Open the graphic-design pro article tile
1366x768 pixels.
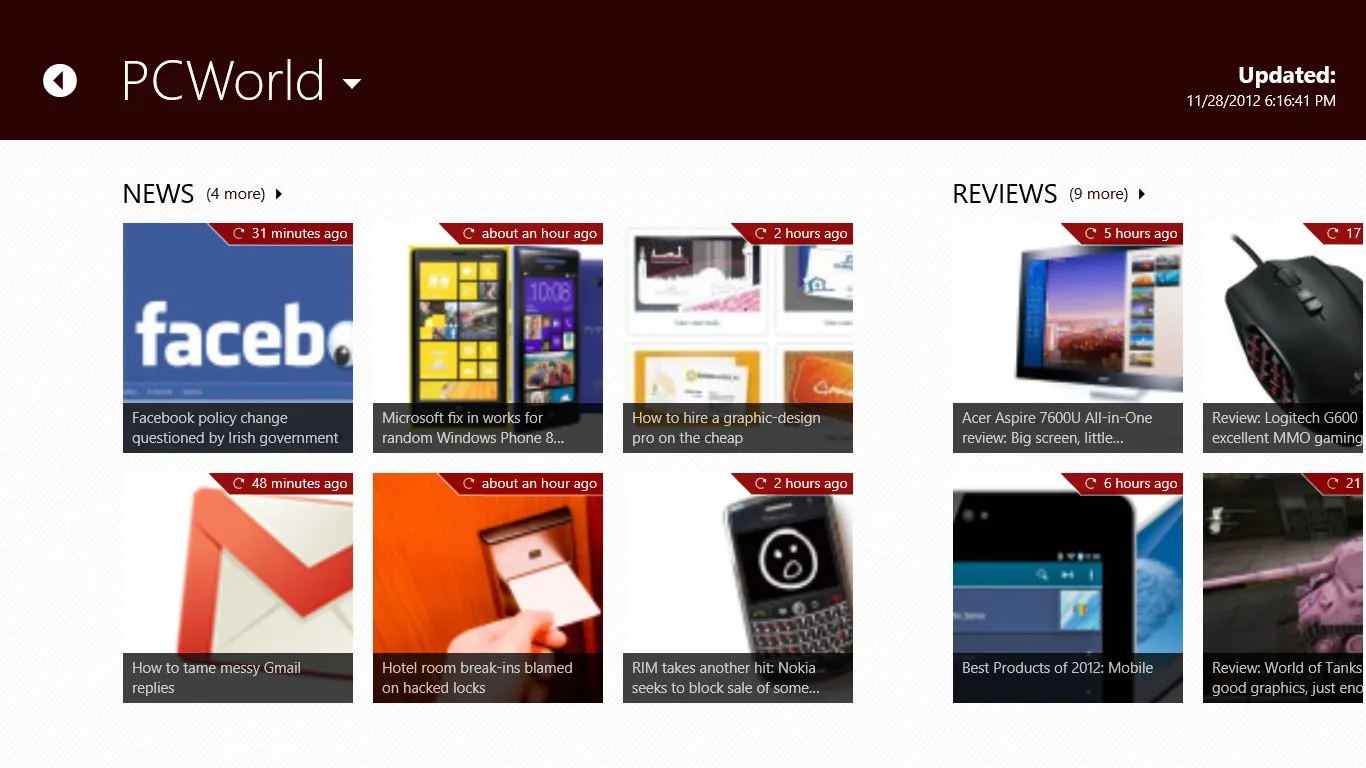click(738, 338)
